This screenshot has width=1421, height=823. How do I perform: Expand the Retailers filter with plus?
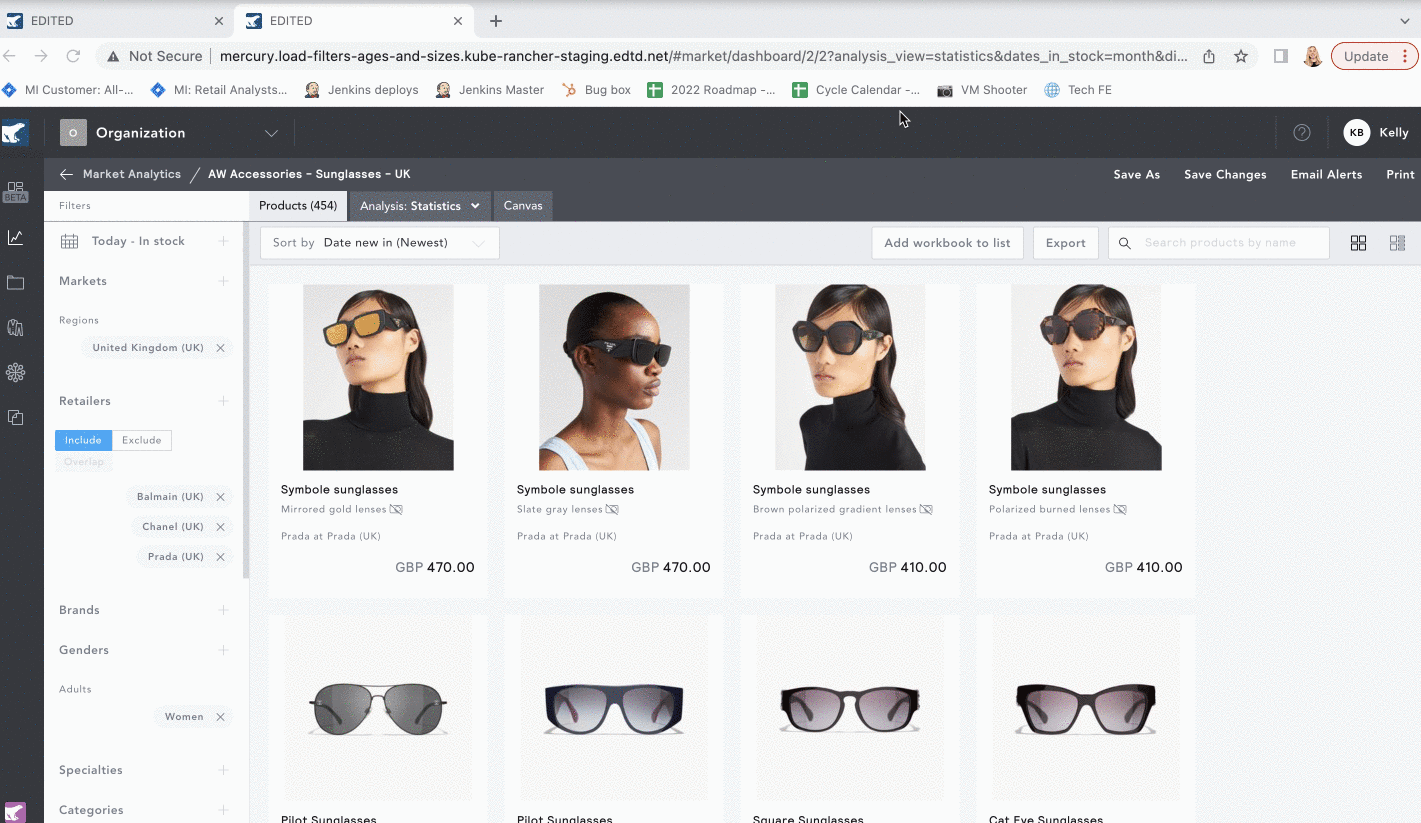[223, 401]
